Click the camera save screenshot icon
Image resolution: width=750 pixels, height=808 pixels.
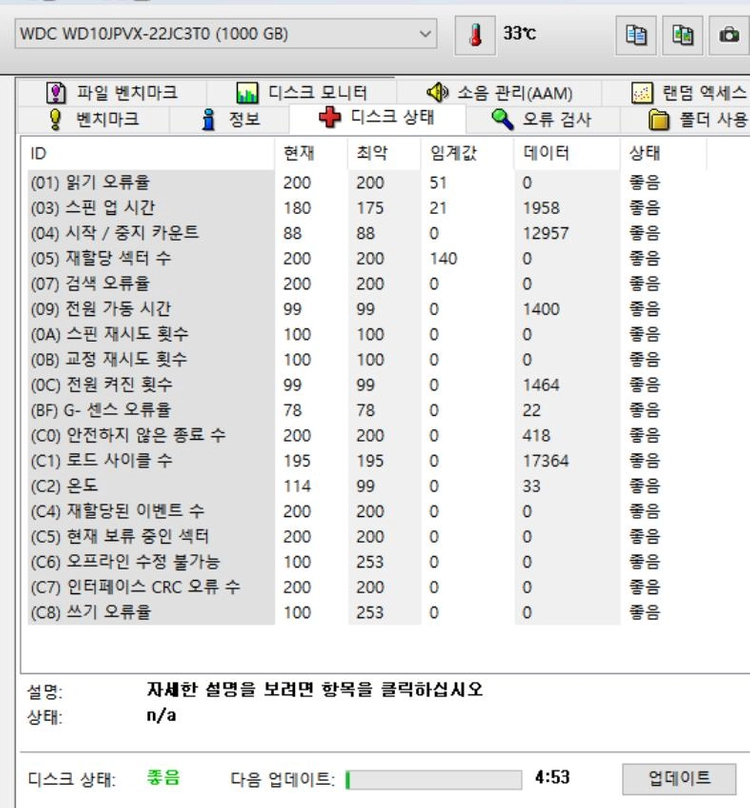[x=729, y=35]
